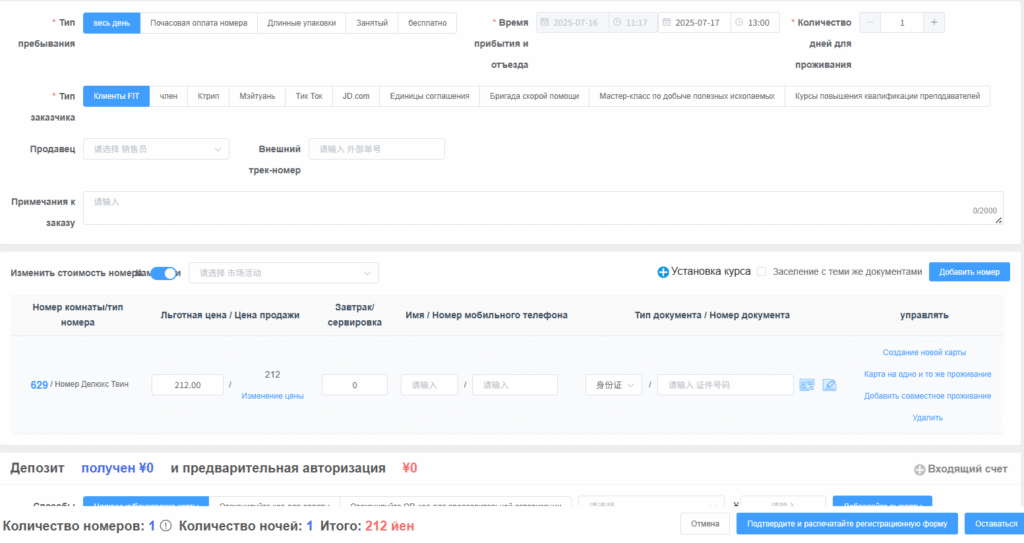Choose Курсы повышения квалификации преподавателей type
The image size is (1024, 543).
(x=888, y=96)
